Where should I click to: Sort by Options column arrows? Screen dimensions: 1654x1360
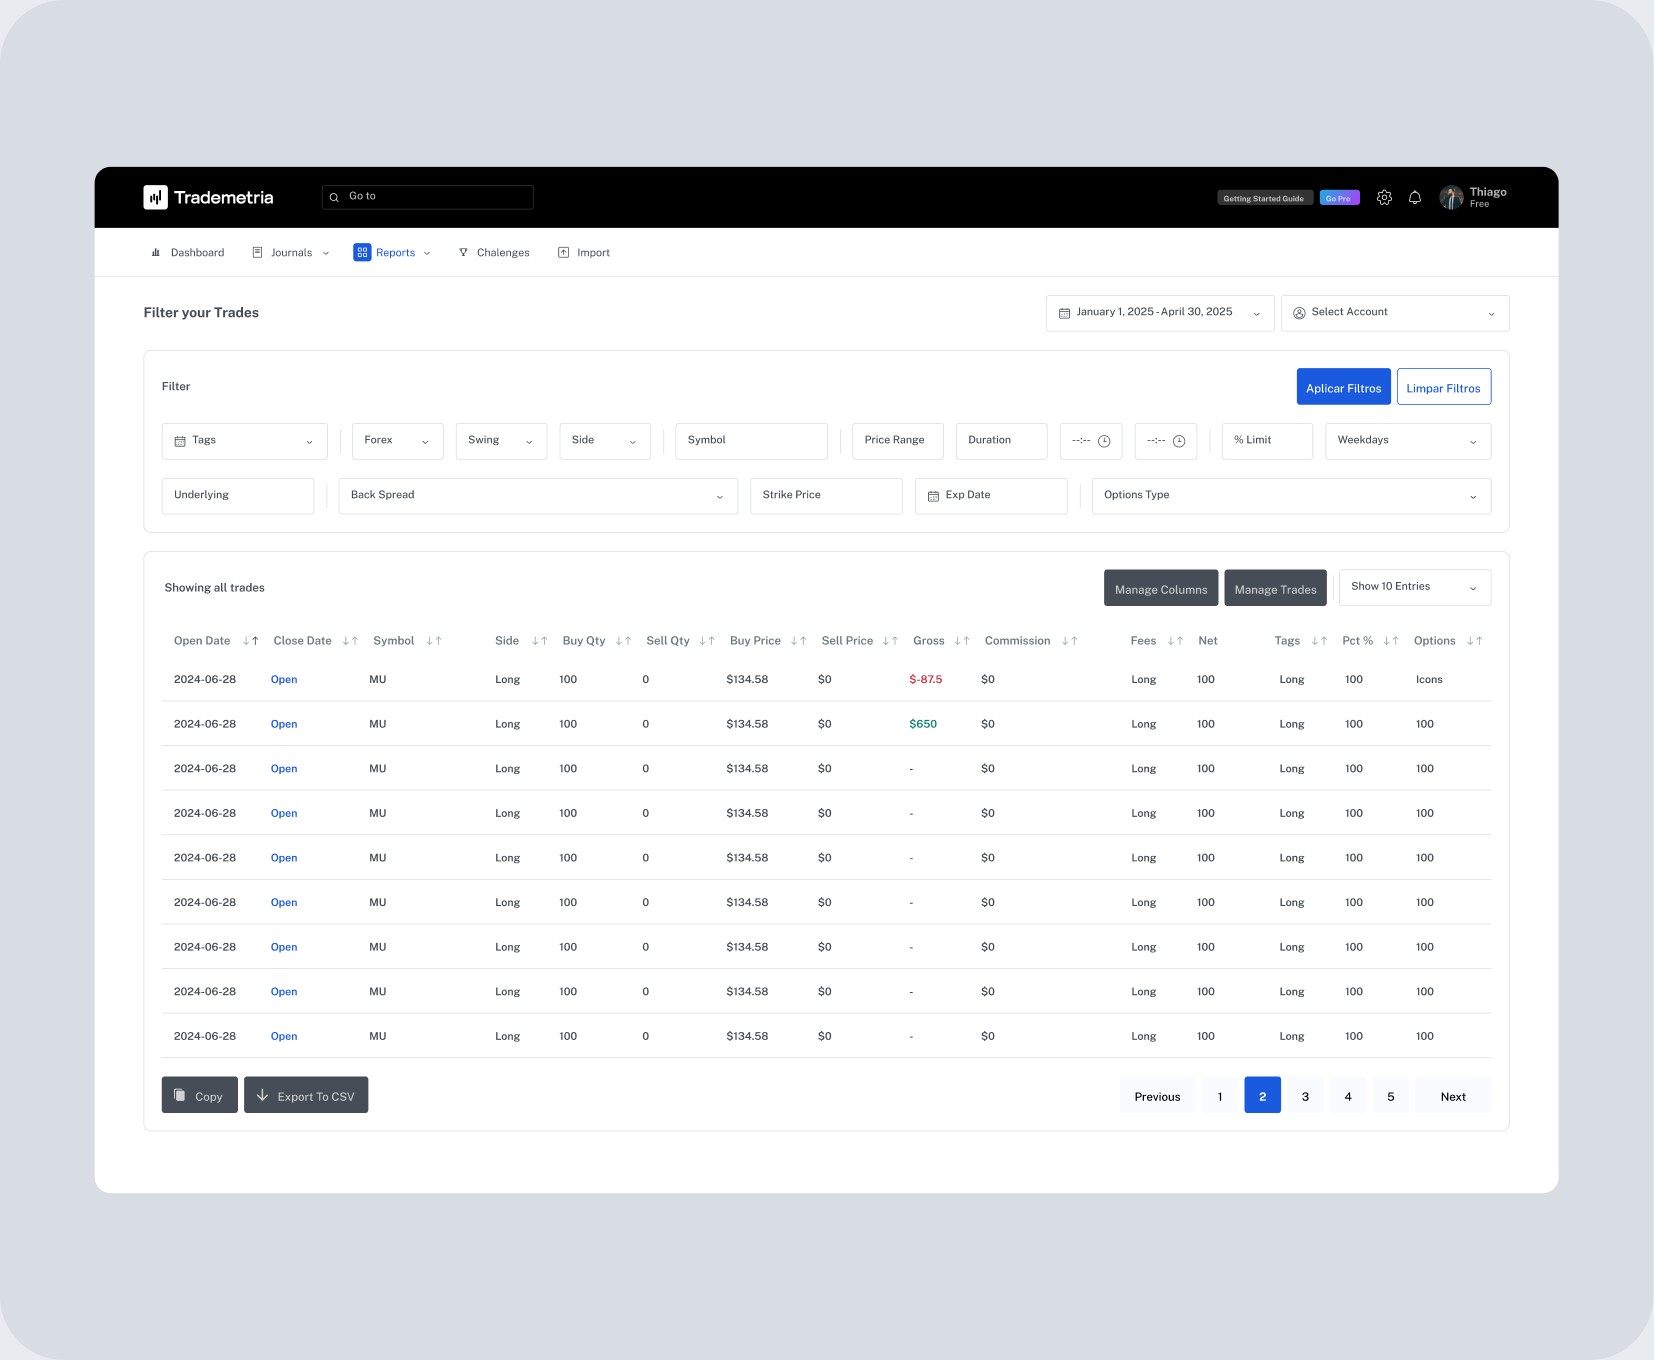click(x=1475, y=641)
